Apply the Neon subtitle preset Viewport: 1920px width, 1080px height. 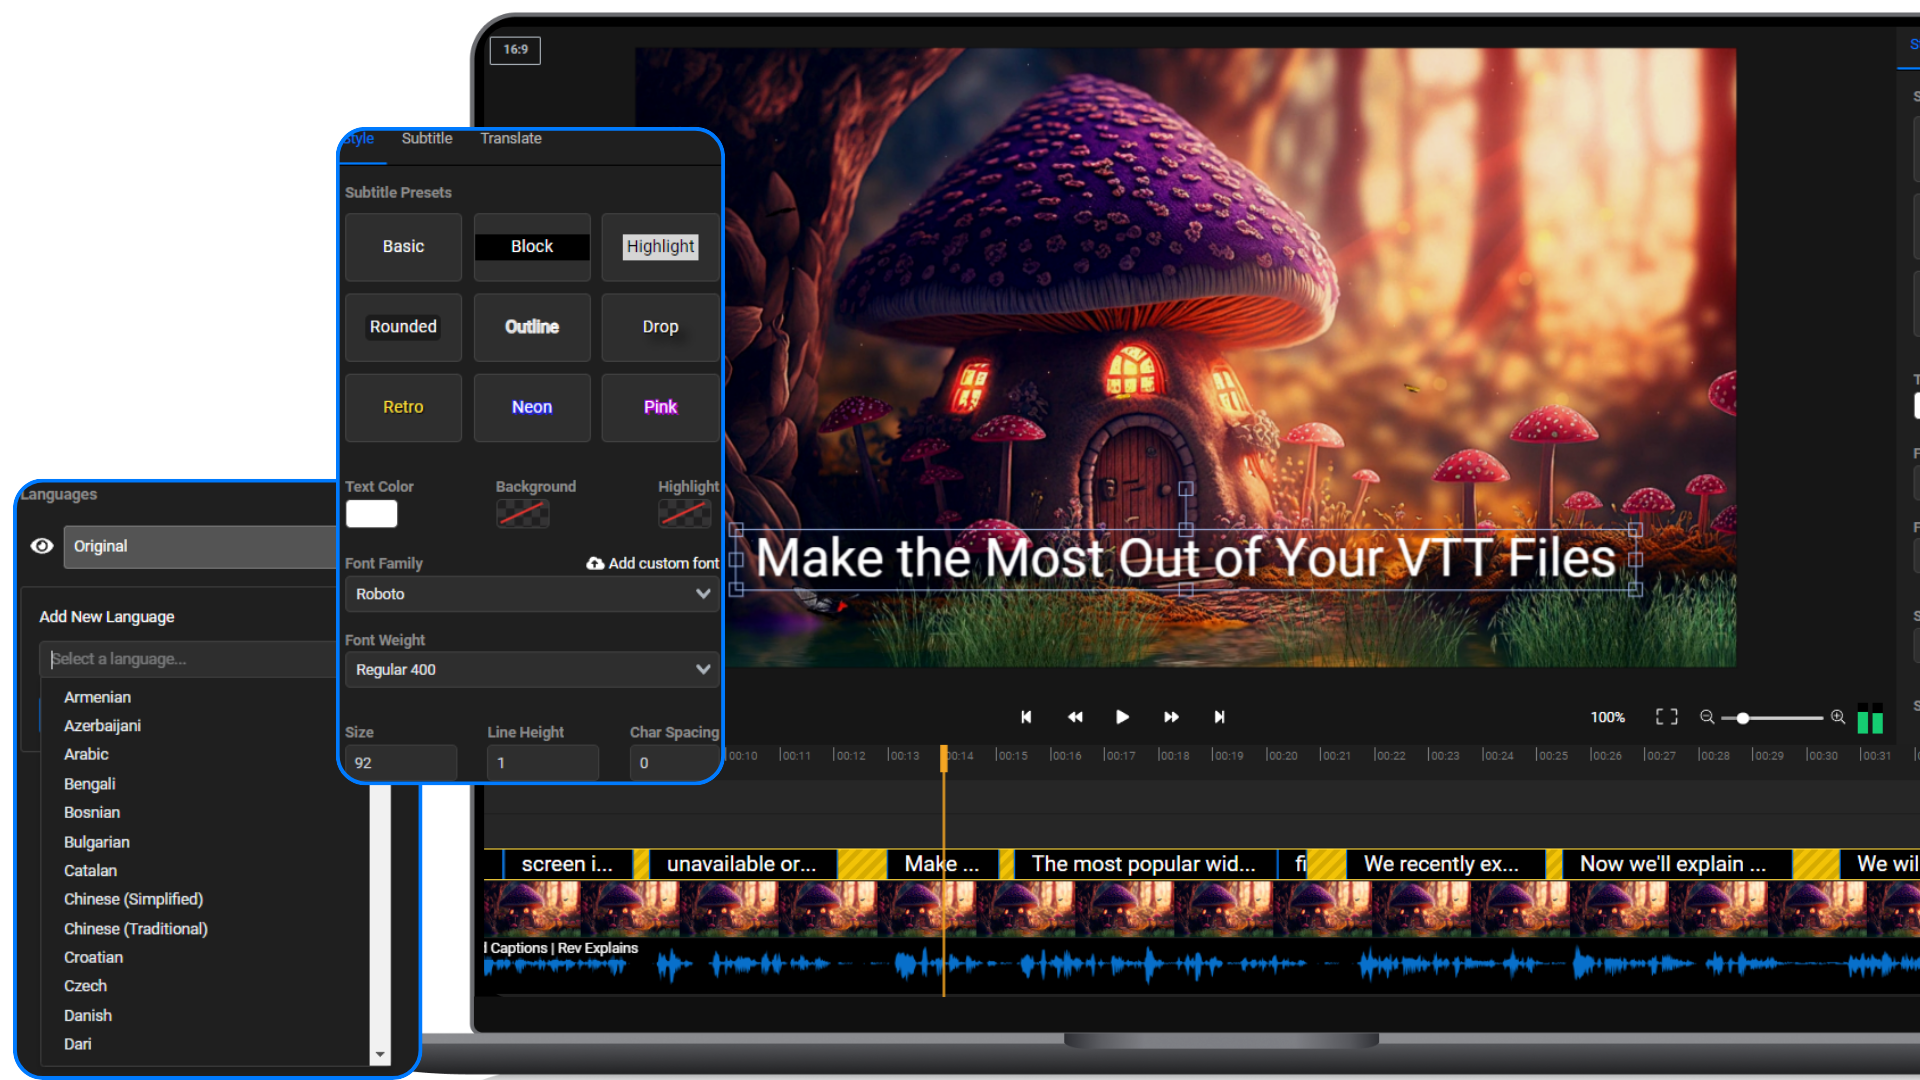[x=531, y=407]
